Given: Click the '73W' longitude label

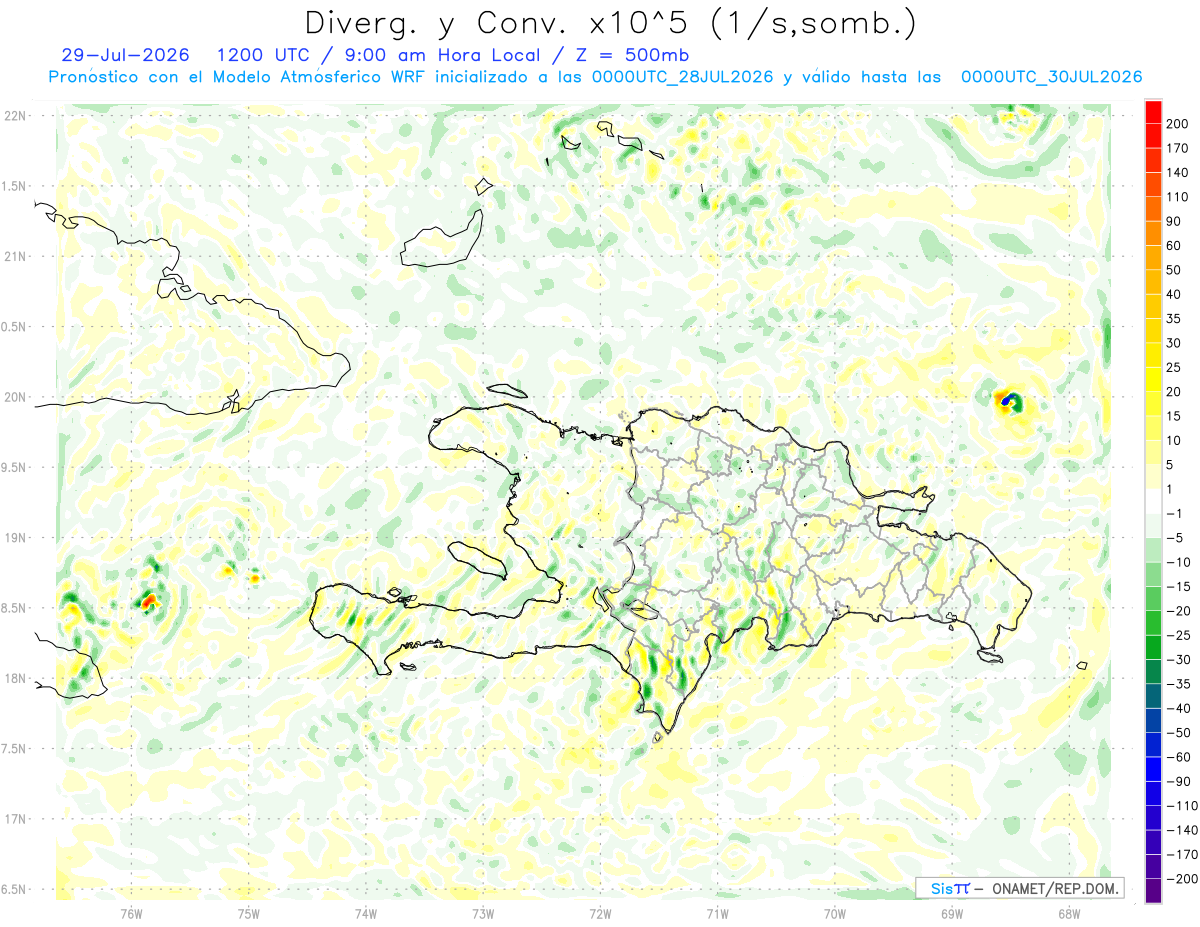Looking at the screenshot, I should click(x=483, y=913).
